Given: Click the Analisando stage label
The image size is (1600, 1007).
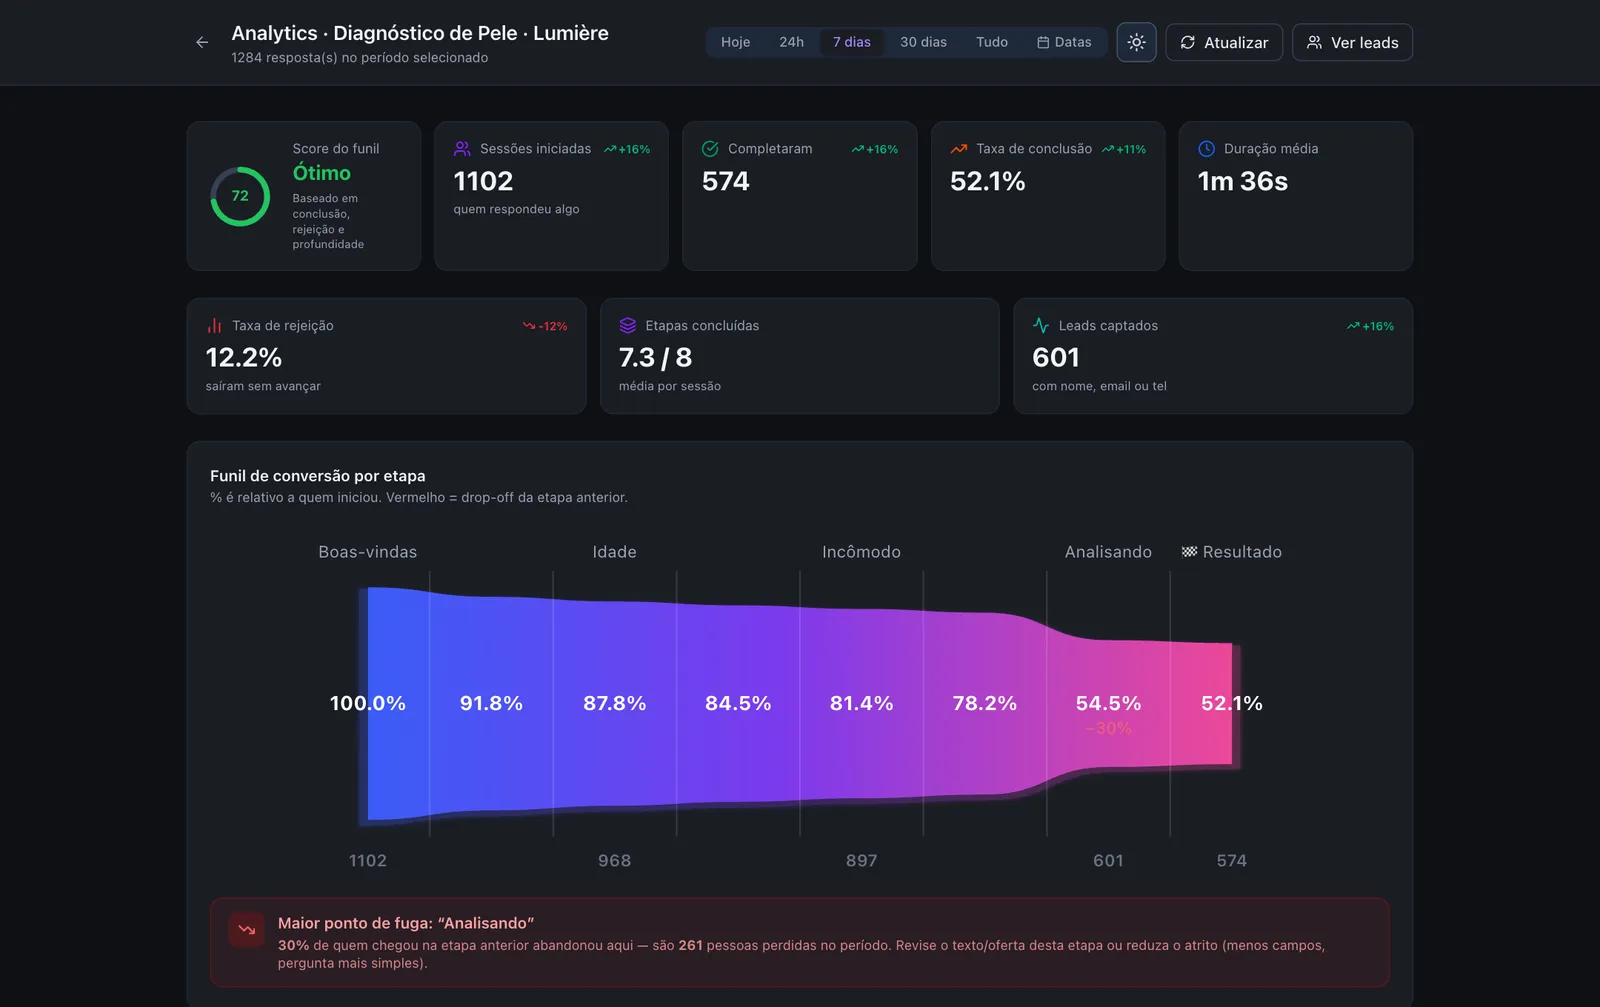Looking at the screenshot, I should [1108, 552].
